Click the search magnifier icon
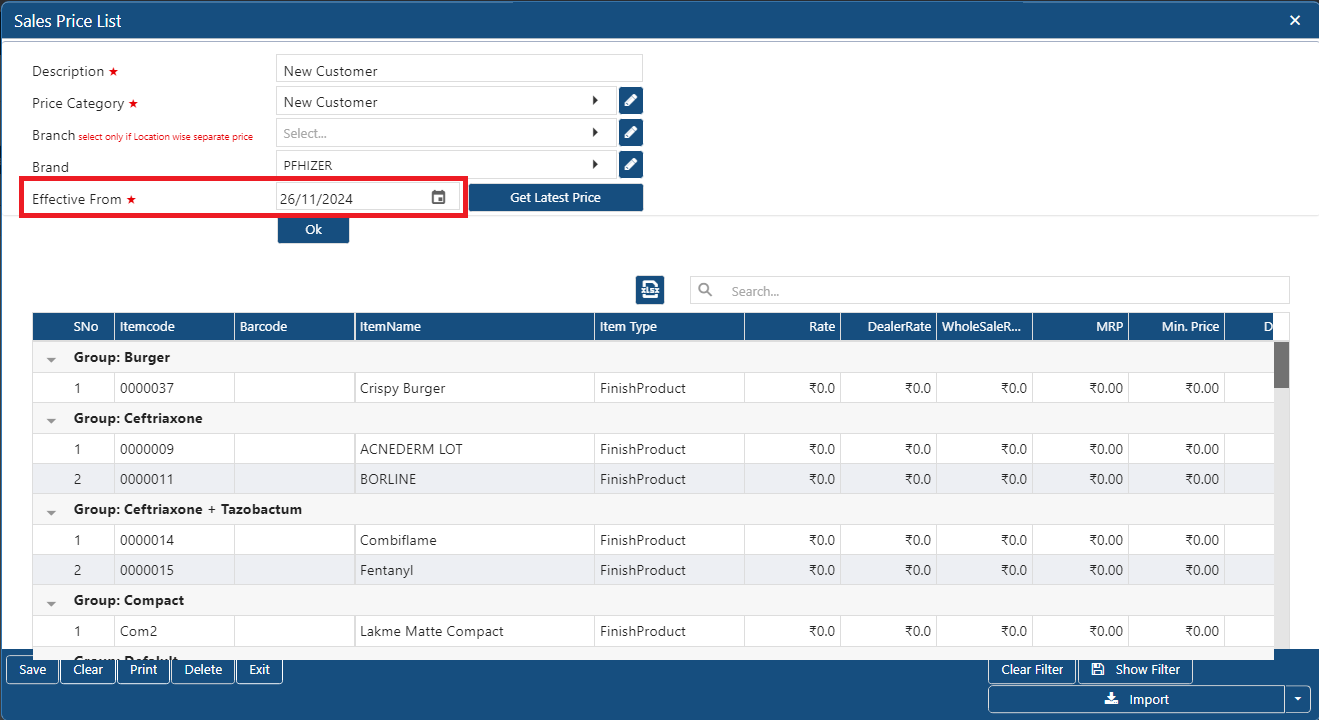This screenshot has height=720, width=1319. tap(705, 290)
